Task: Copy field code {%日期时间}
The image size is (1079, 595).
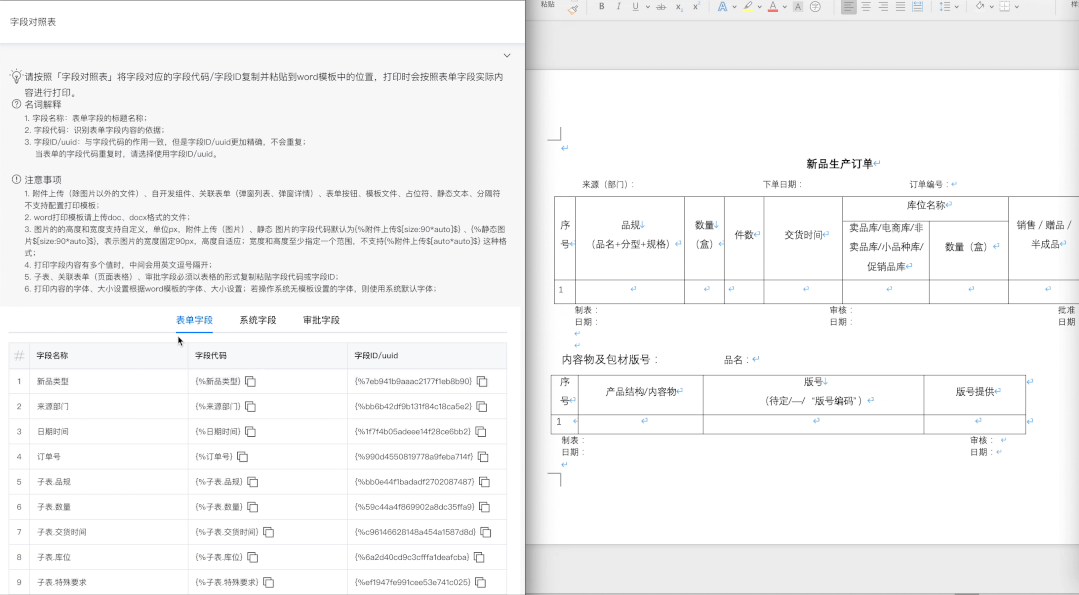Action: 250,431
